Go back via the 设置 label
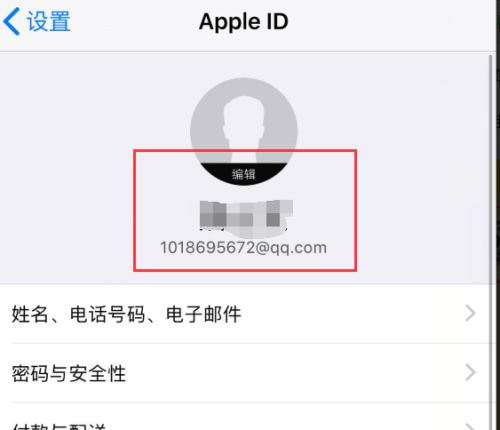The width and height of the screenshot is (500, 430). click(49, 21)
